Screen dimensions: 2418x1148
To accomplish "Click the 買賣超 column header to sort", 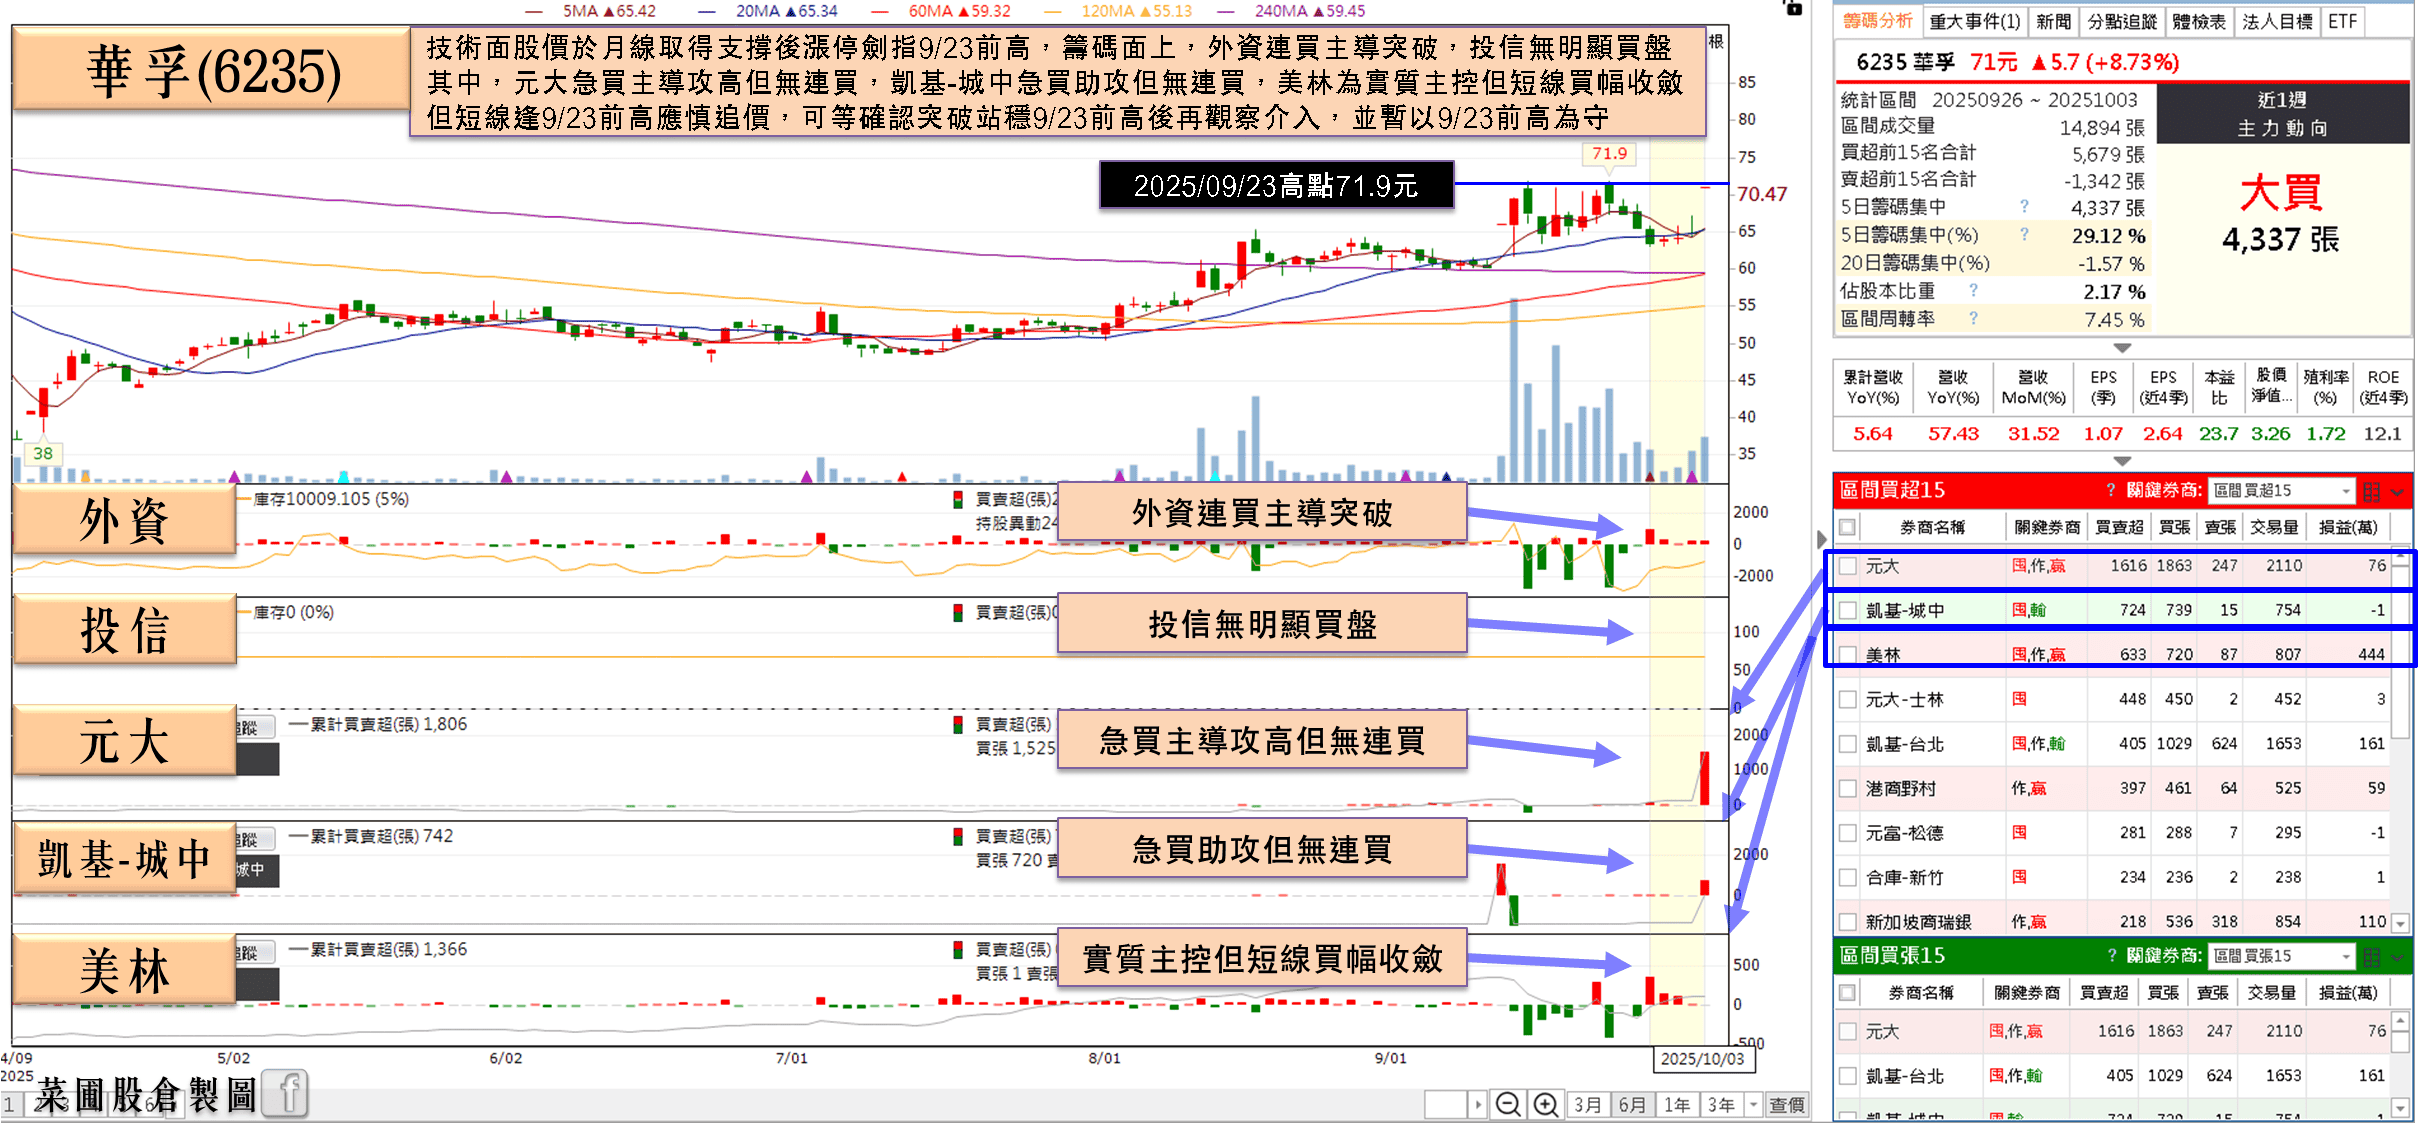I will pyautogui.click(x=2119, y=527).
